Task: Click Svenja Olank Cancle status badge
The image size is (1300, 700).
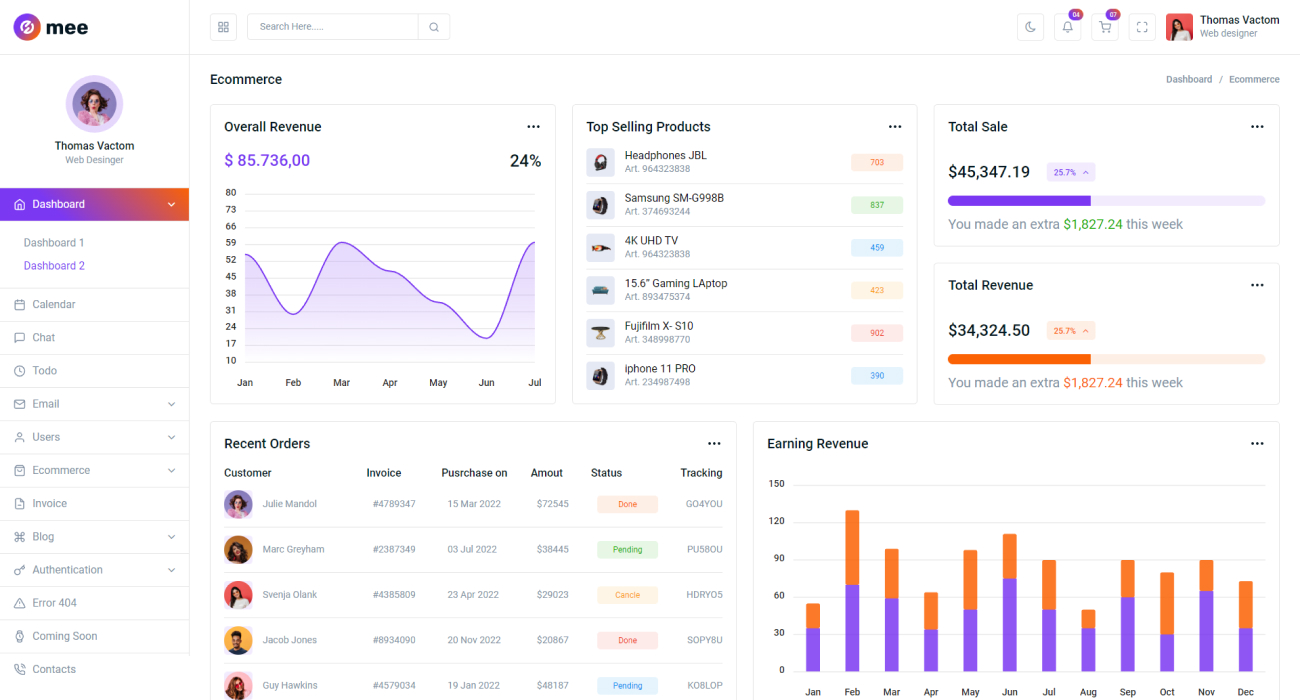Action: (627, 594)
